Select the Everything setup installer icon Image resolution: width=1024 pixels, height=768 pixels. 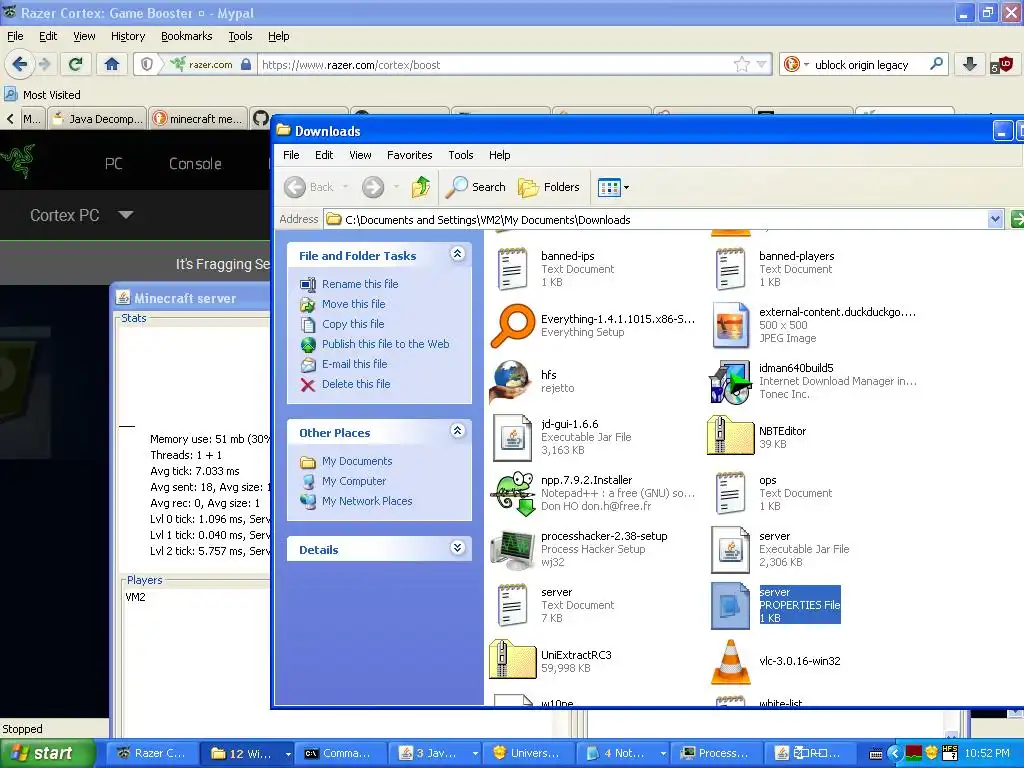click(512, 326)
